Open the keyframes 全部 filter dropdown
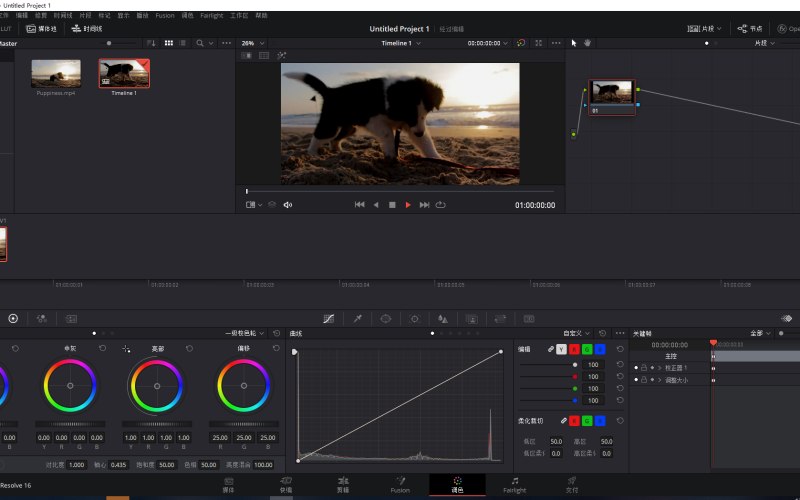 click(x=760, y=333)
